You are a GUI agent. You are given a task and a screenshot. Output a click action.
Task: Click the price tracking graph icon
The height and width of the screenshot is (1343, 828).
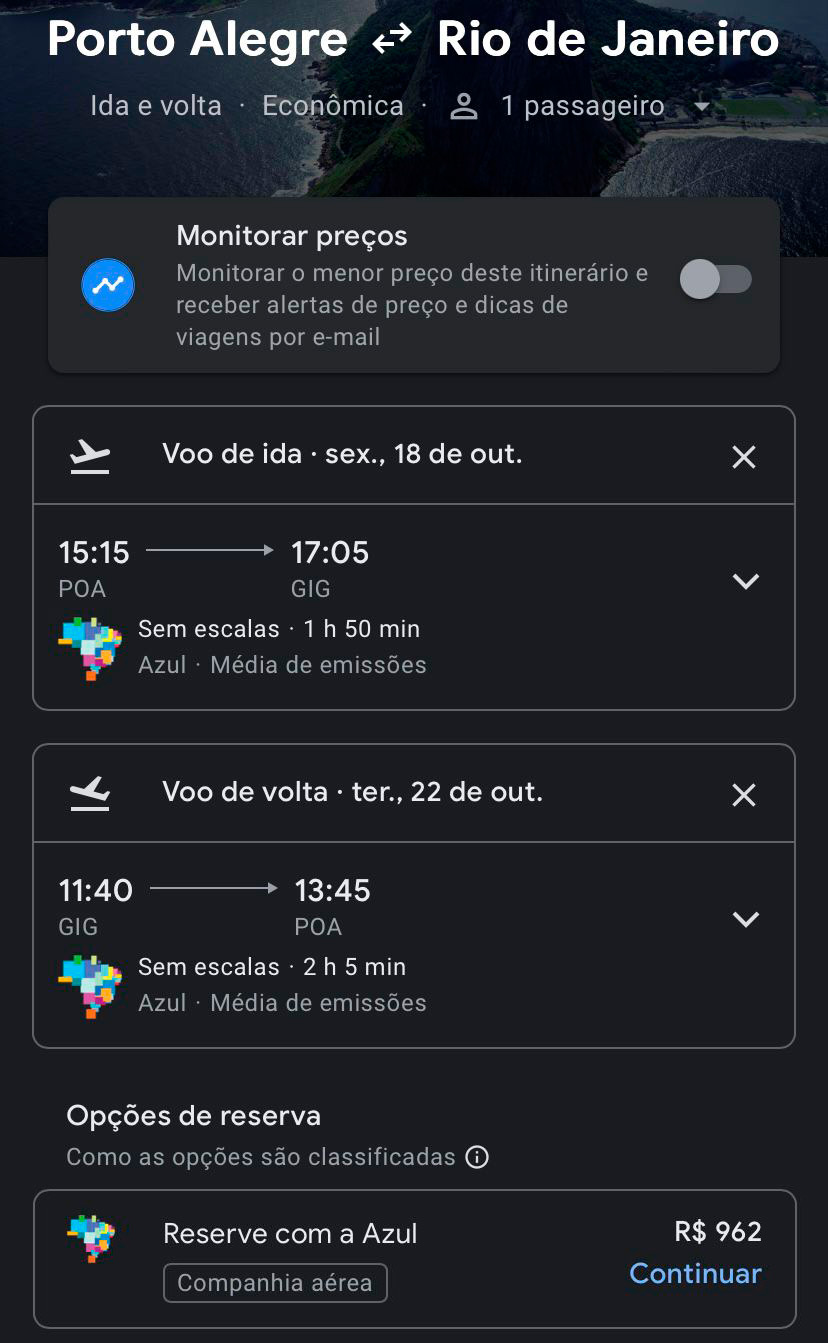coord(108,285)
